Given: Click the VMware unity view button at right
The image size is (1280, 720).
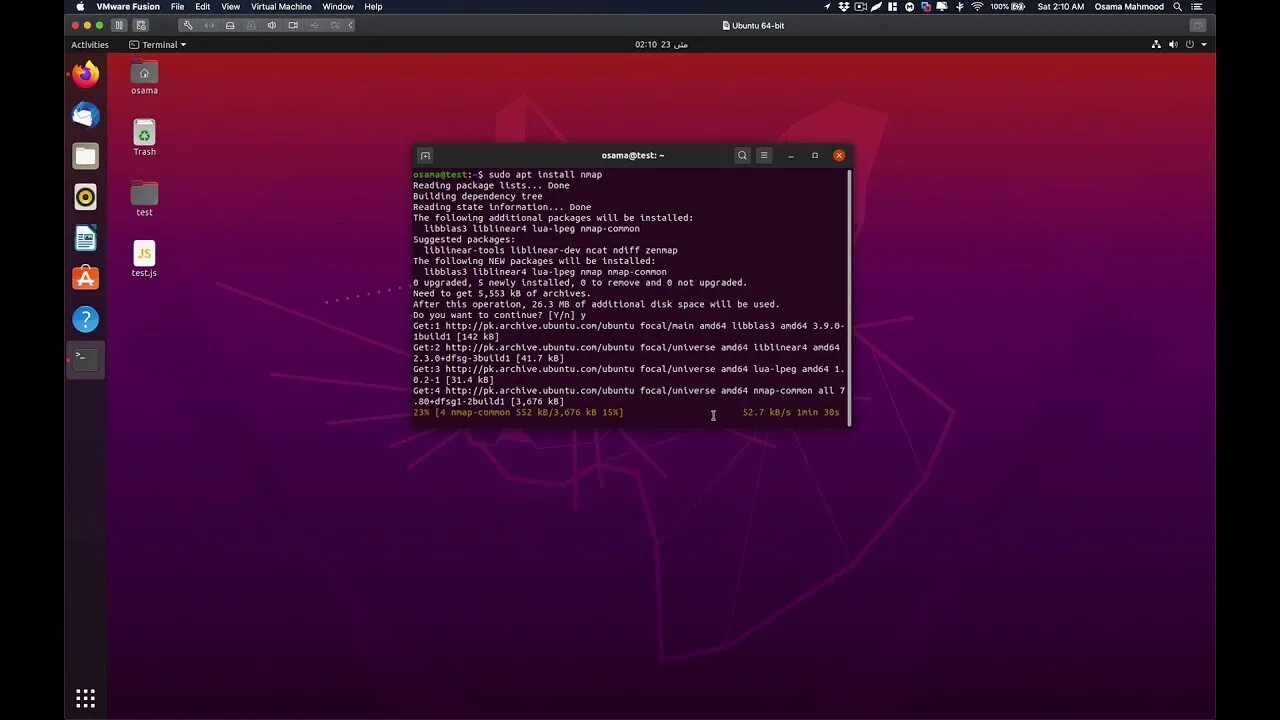Looking at the screenshot, I should pyautogui.click(x=1197, y=25).
